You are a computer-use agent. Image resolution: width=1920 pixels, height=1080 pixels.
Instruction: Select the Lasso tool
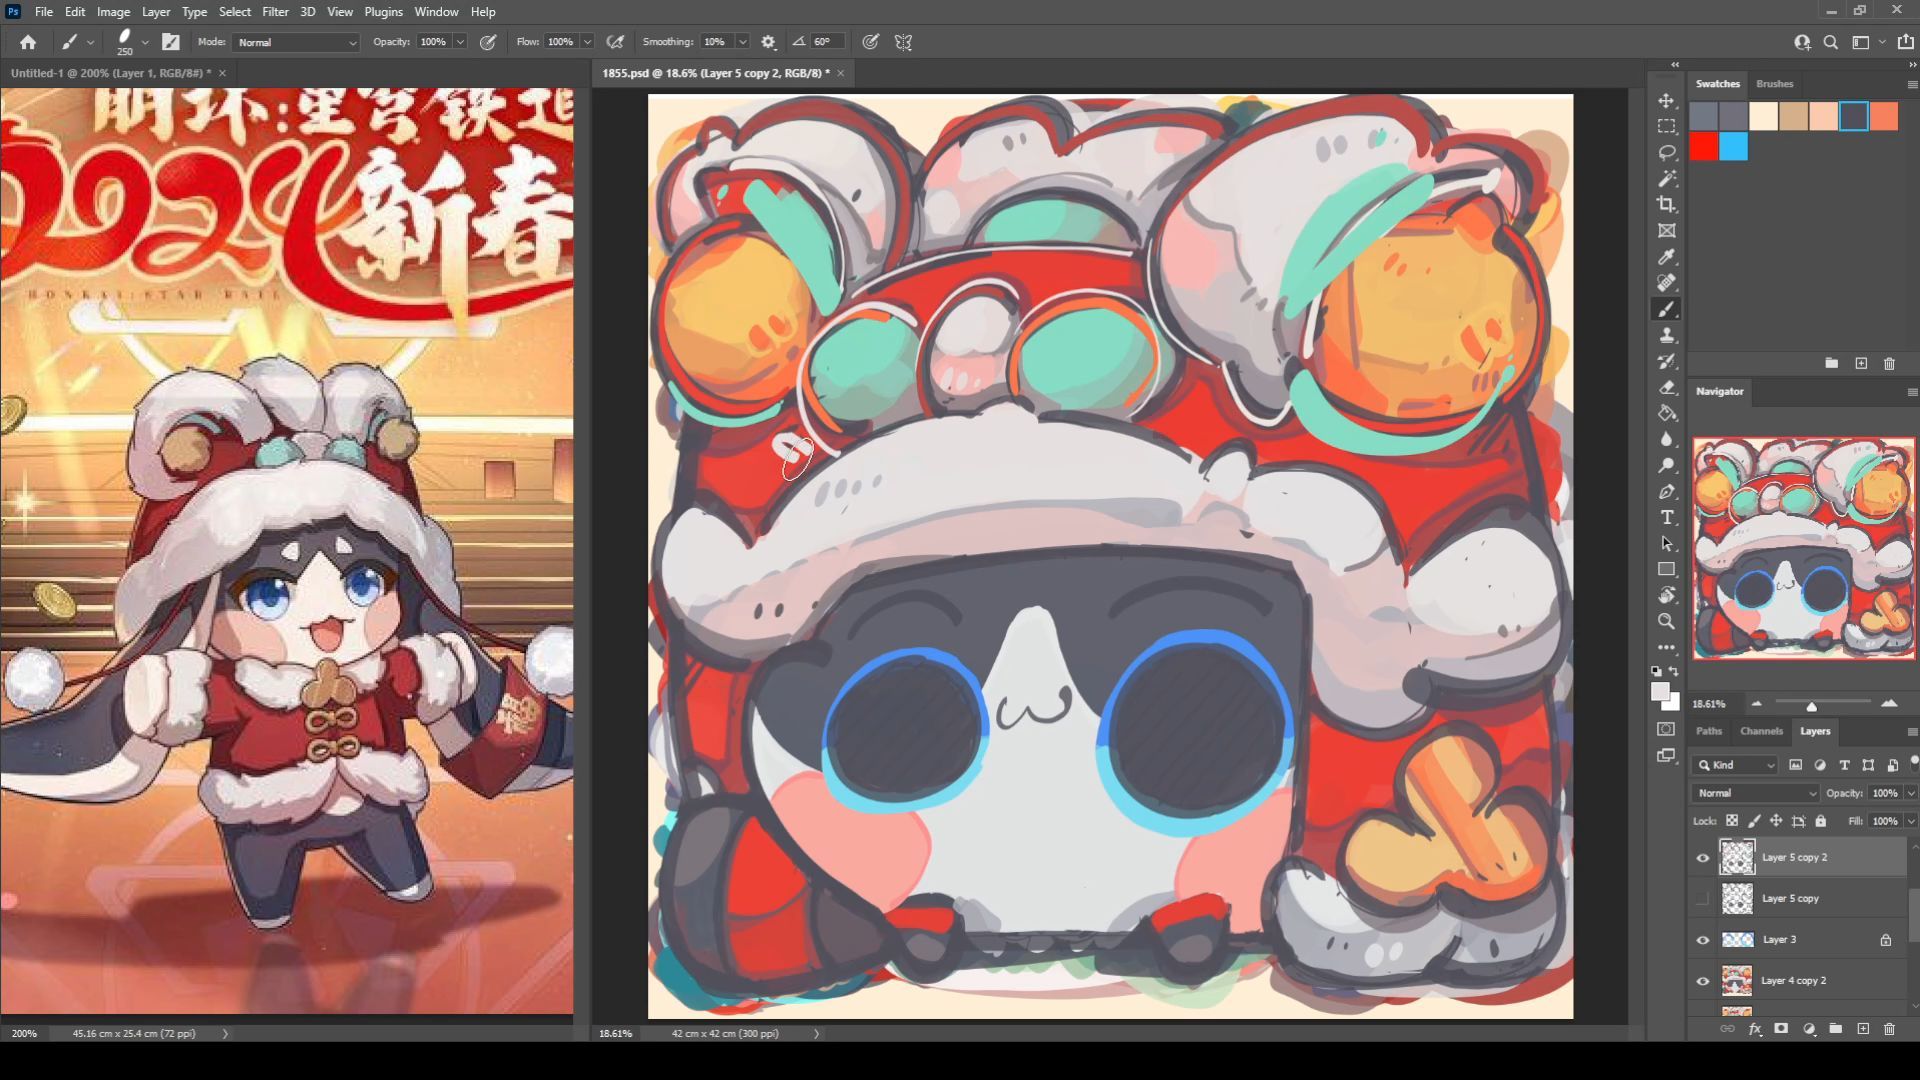pos(1666,153)
